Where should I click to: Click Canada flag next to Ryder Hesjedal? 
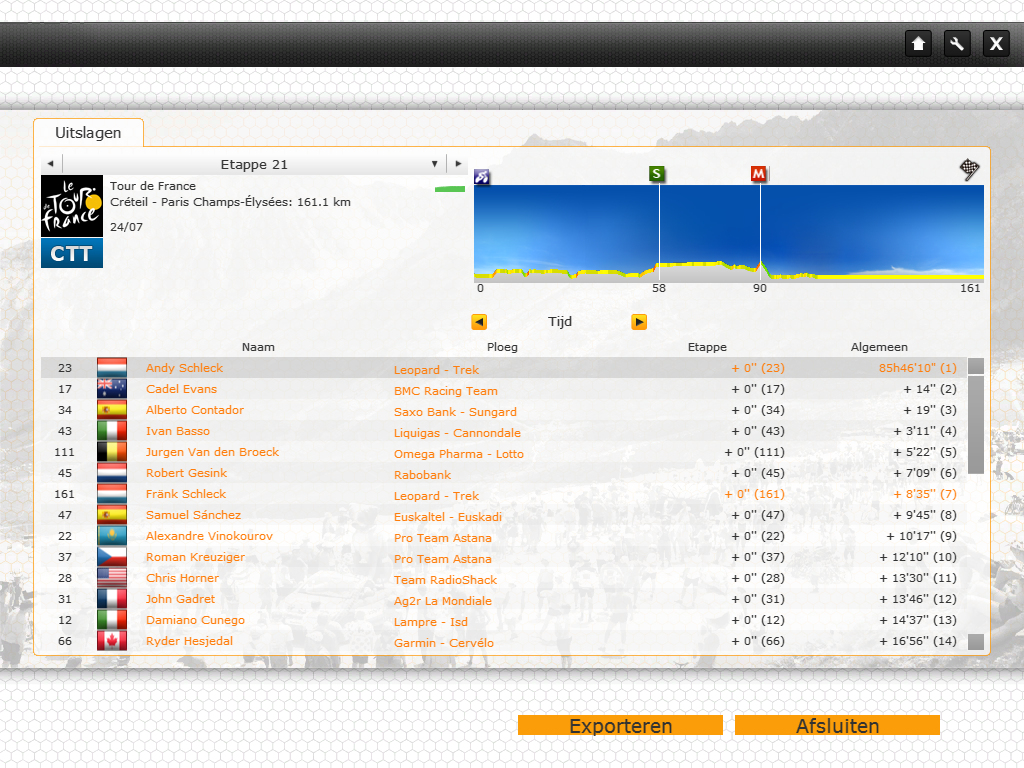point(112,641)
